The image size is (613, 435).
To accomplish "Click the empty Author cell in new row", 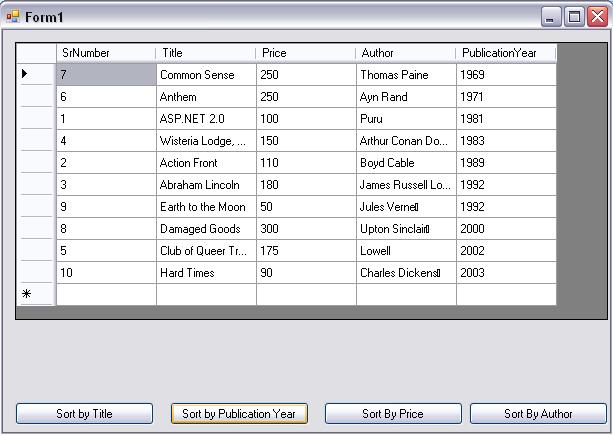I will coord(407,295).
